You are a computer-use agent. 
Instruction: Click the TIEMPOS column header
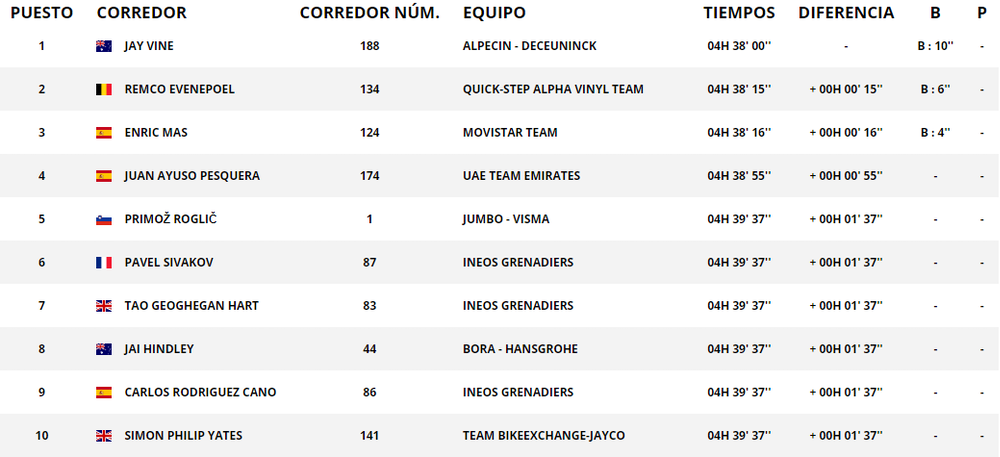pos(739,13)
